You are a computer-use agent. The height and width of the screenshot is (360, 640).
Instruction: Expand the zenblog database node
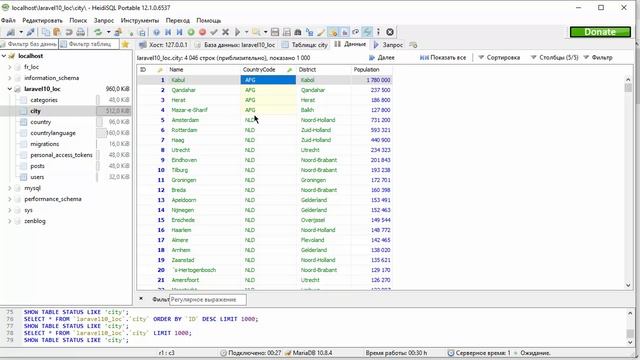click(x=10, y=221)
